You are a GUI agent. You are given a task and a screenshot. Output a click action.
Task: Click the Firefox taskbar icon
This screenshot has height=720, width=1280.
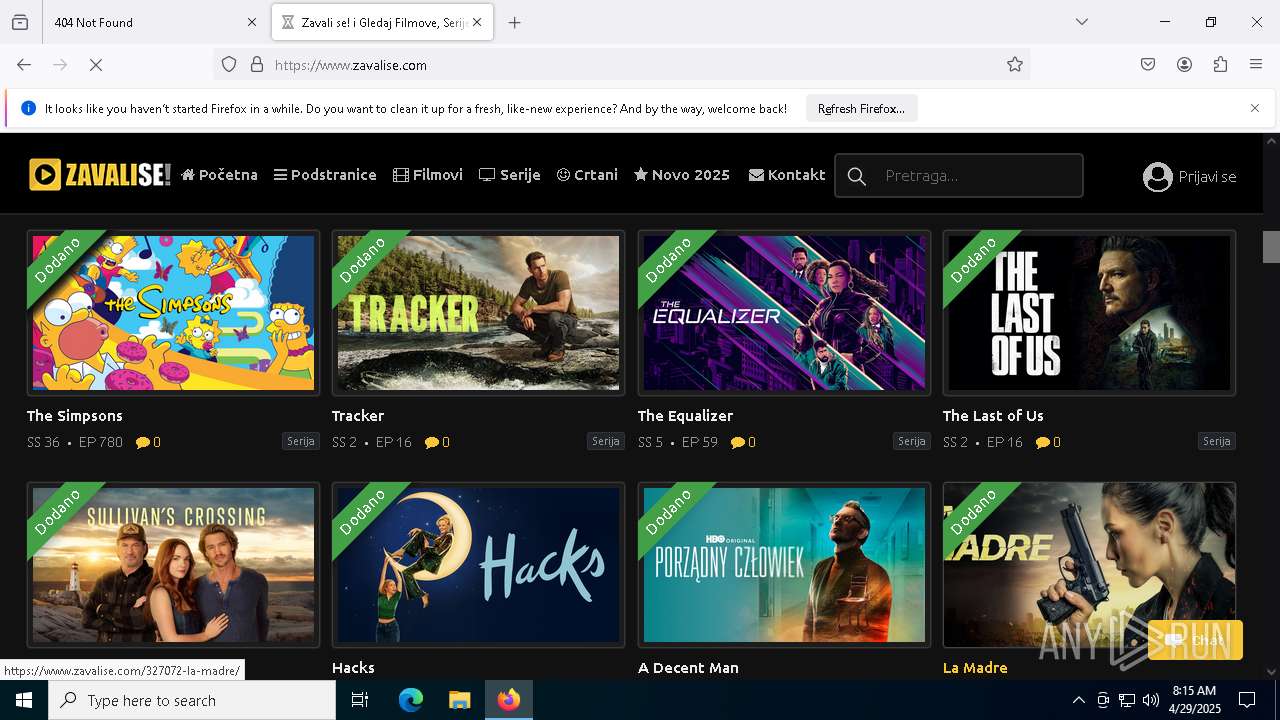509,700
